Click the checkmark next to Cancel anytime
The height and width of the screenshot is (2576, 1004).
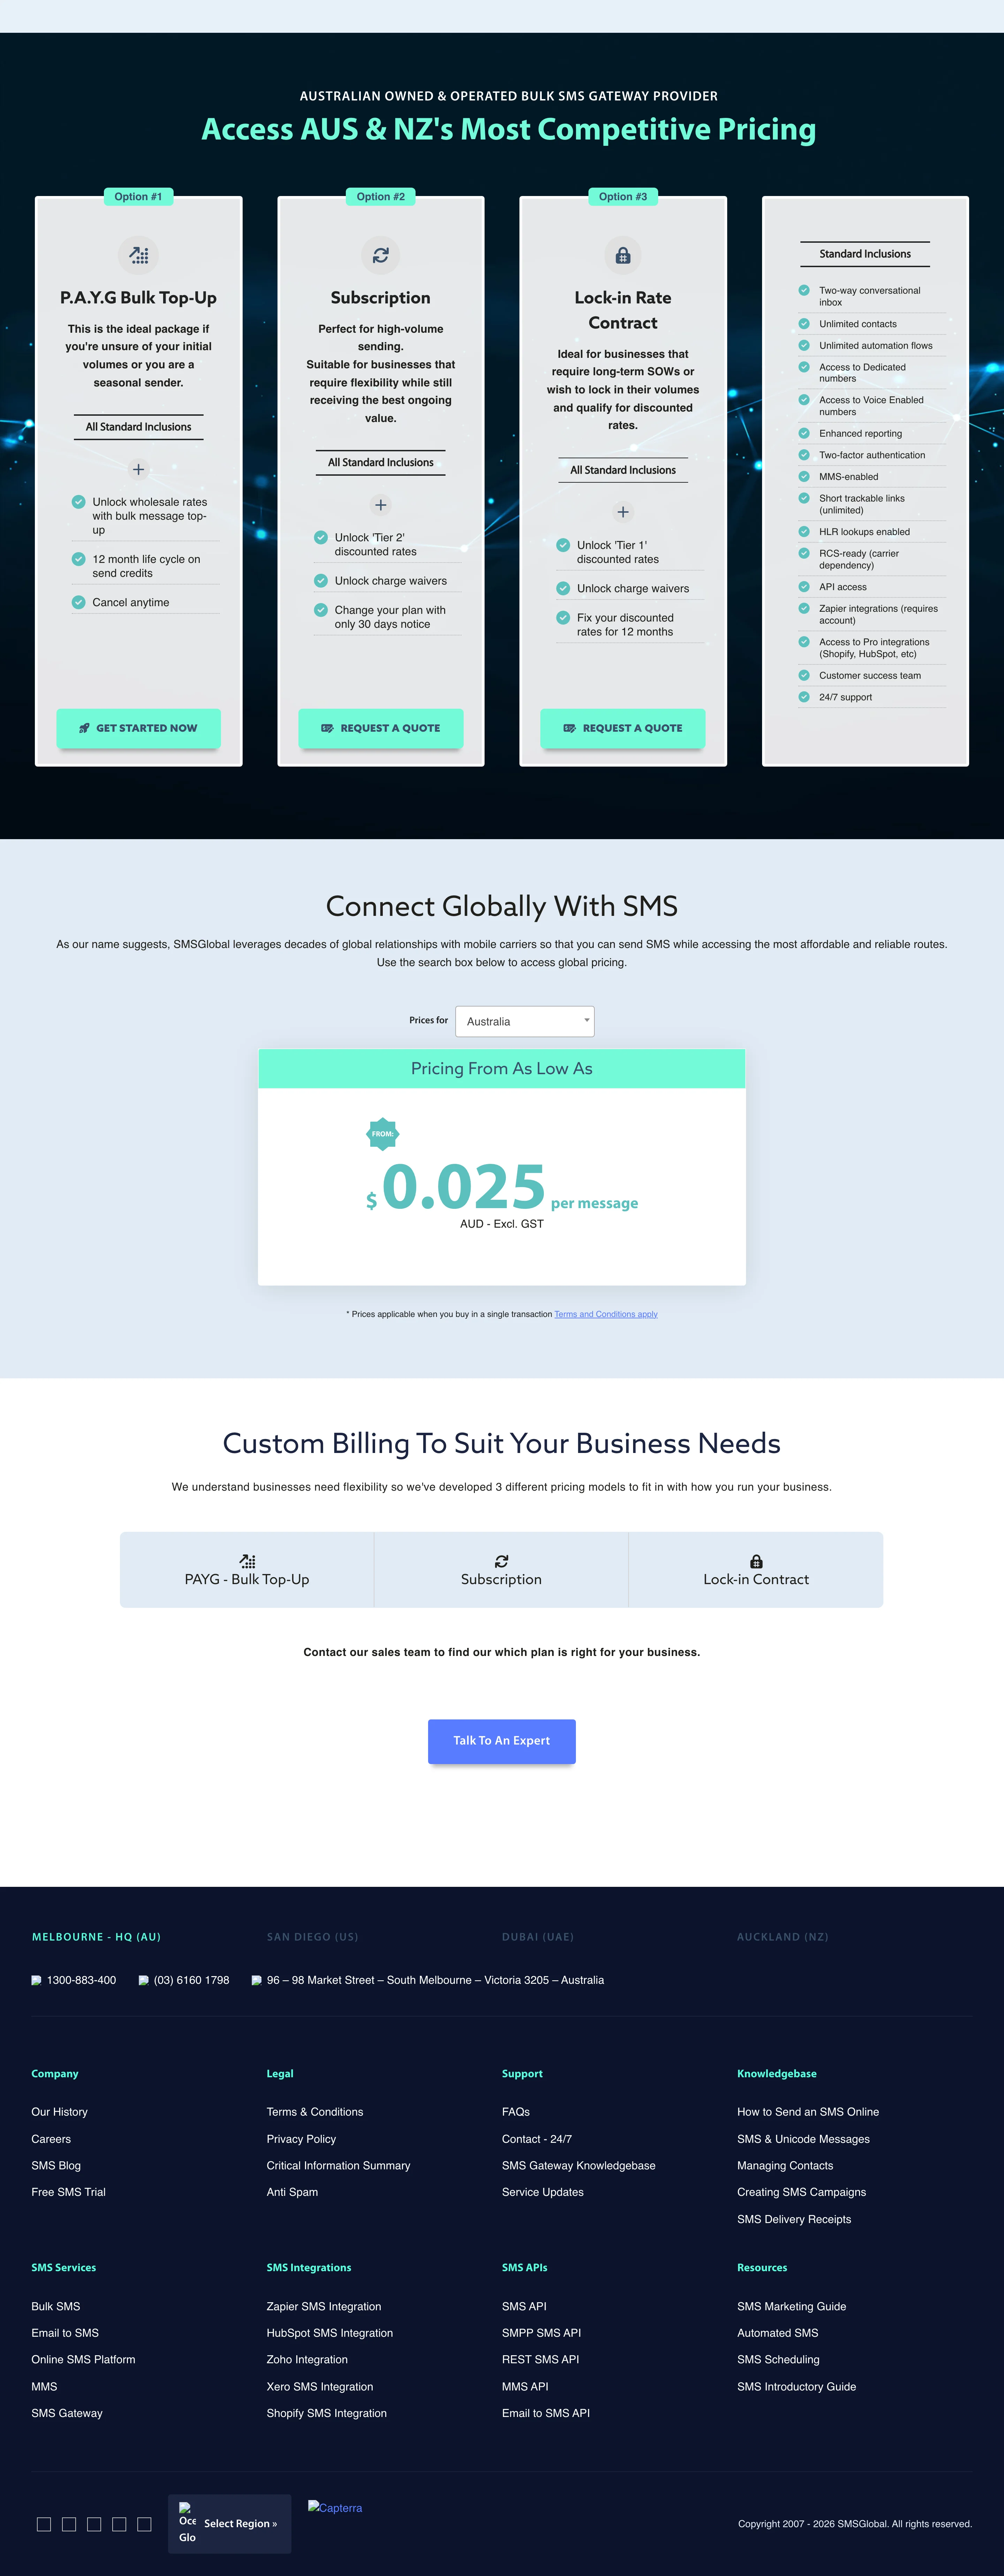click(78, 602)
